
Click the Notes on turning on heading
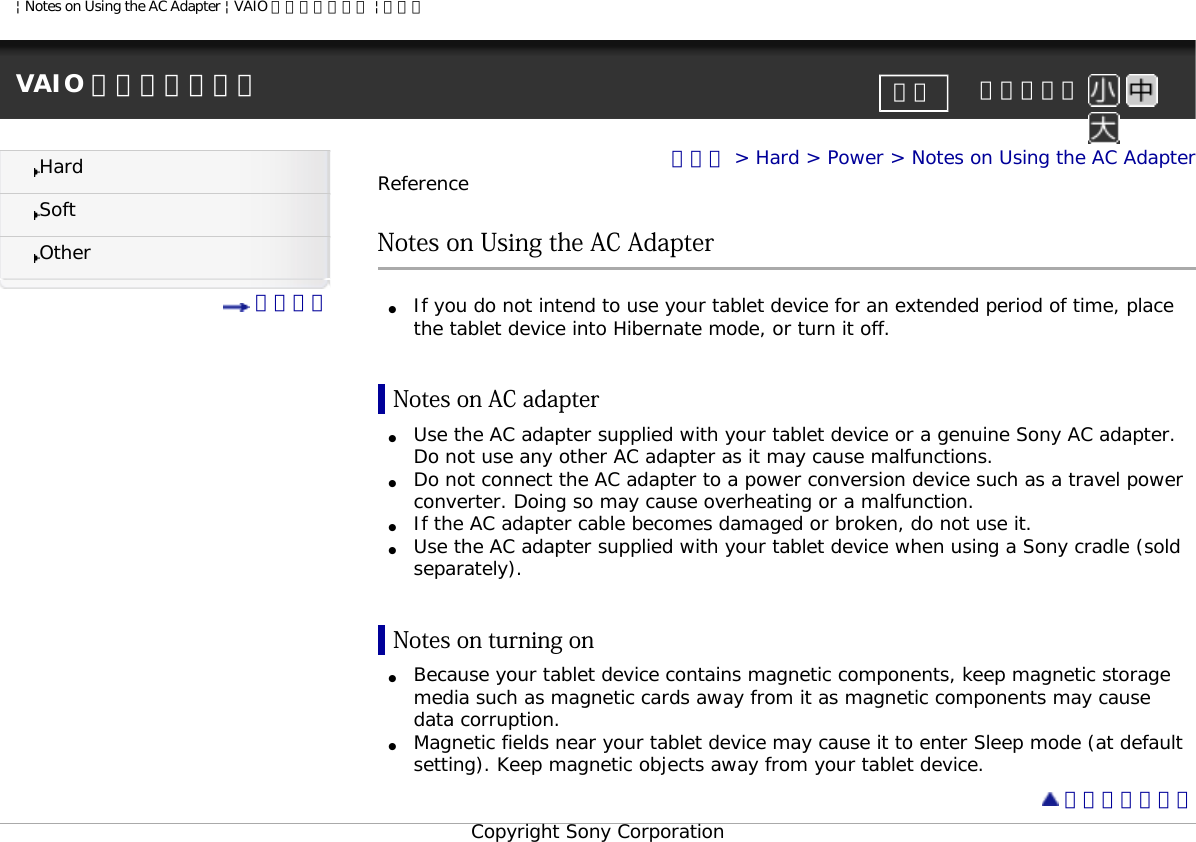point(493,640)
